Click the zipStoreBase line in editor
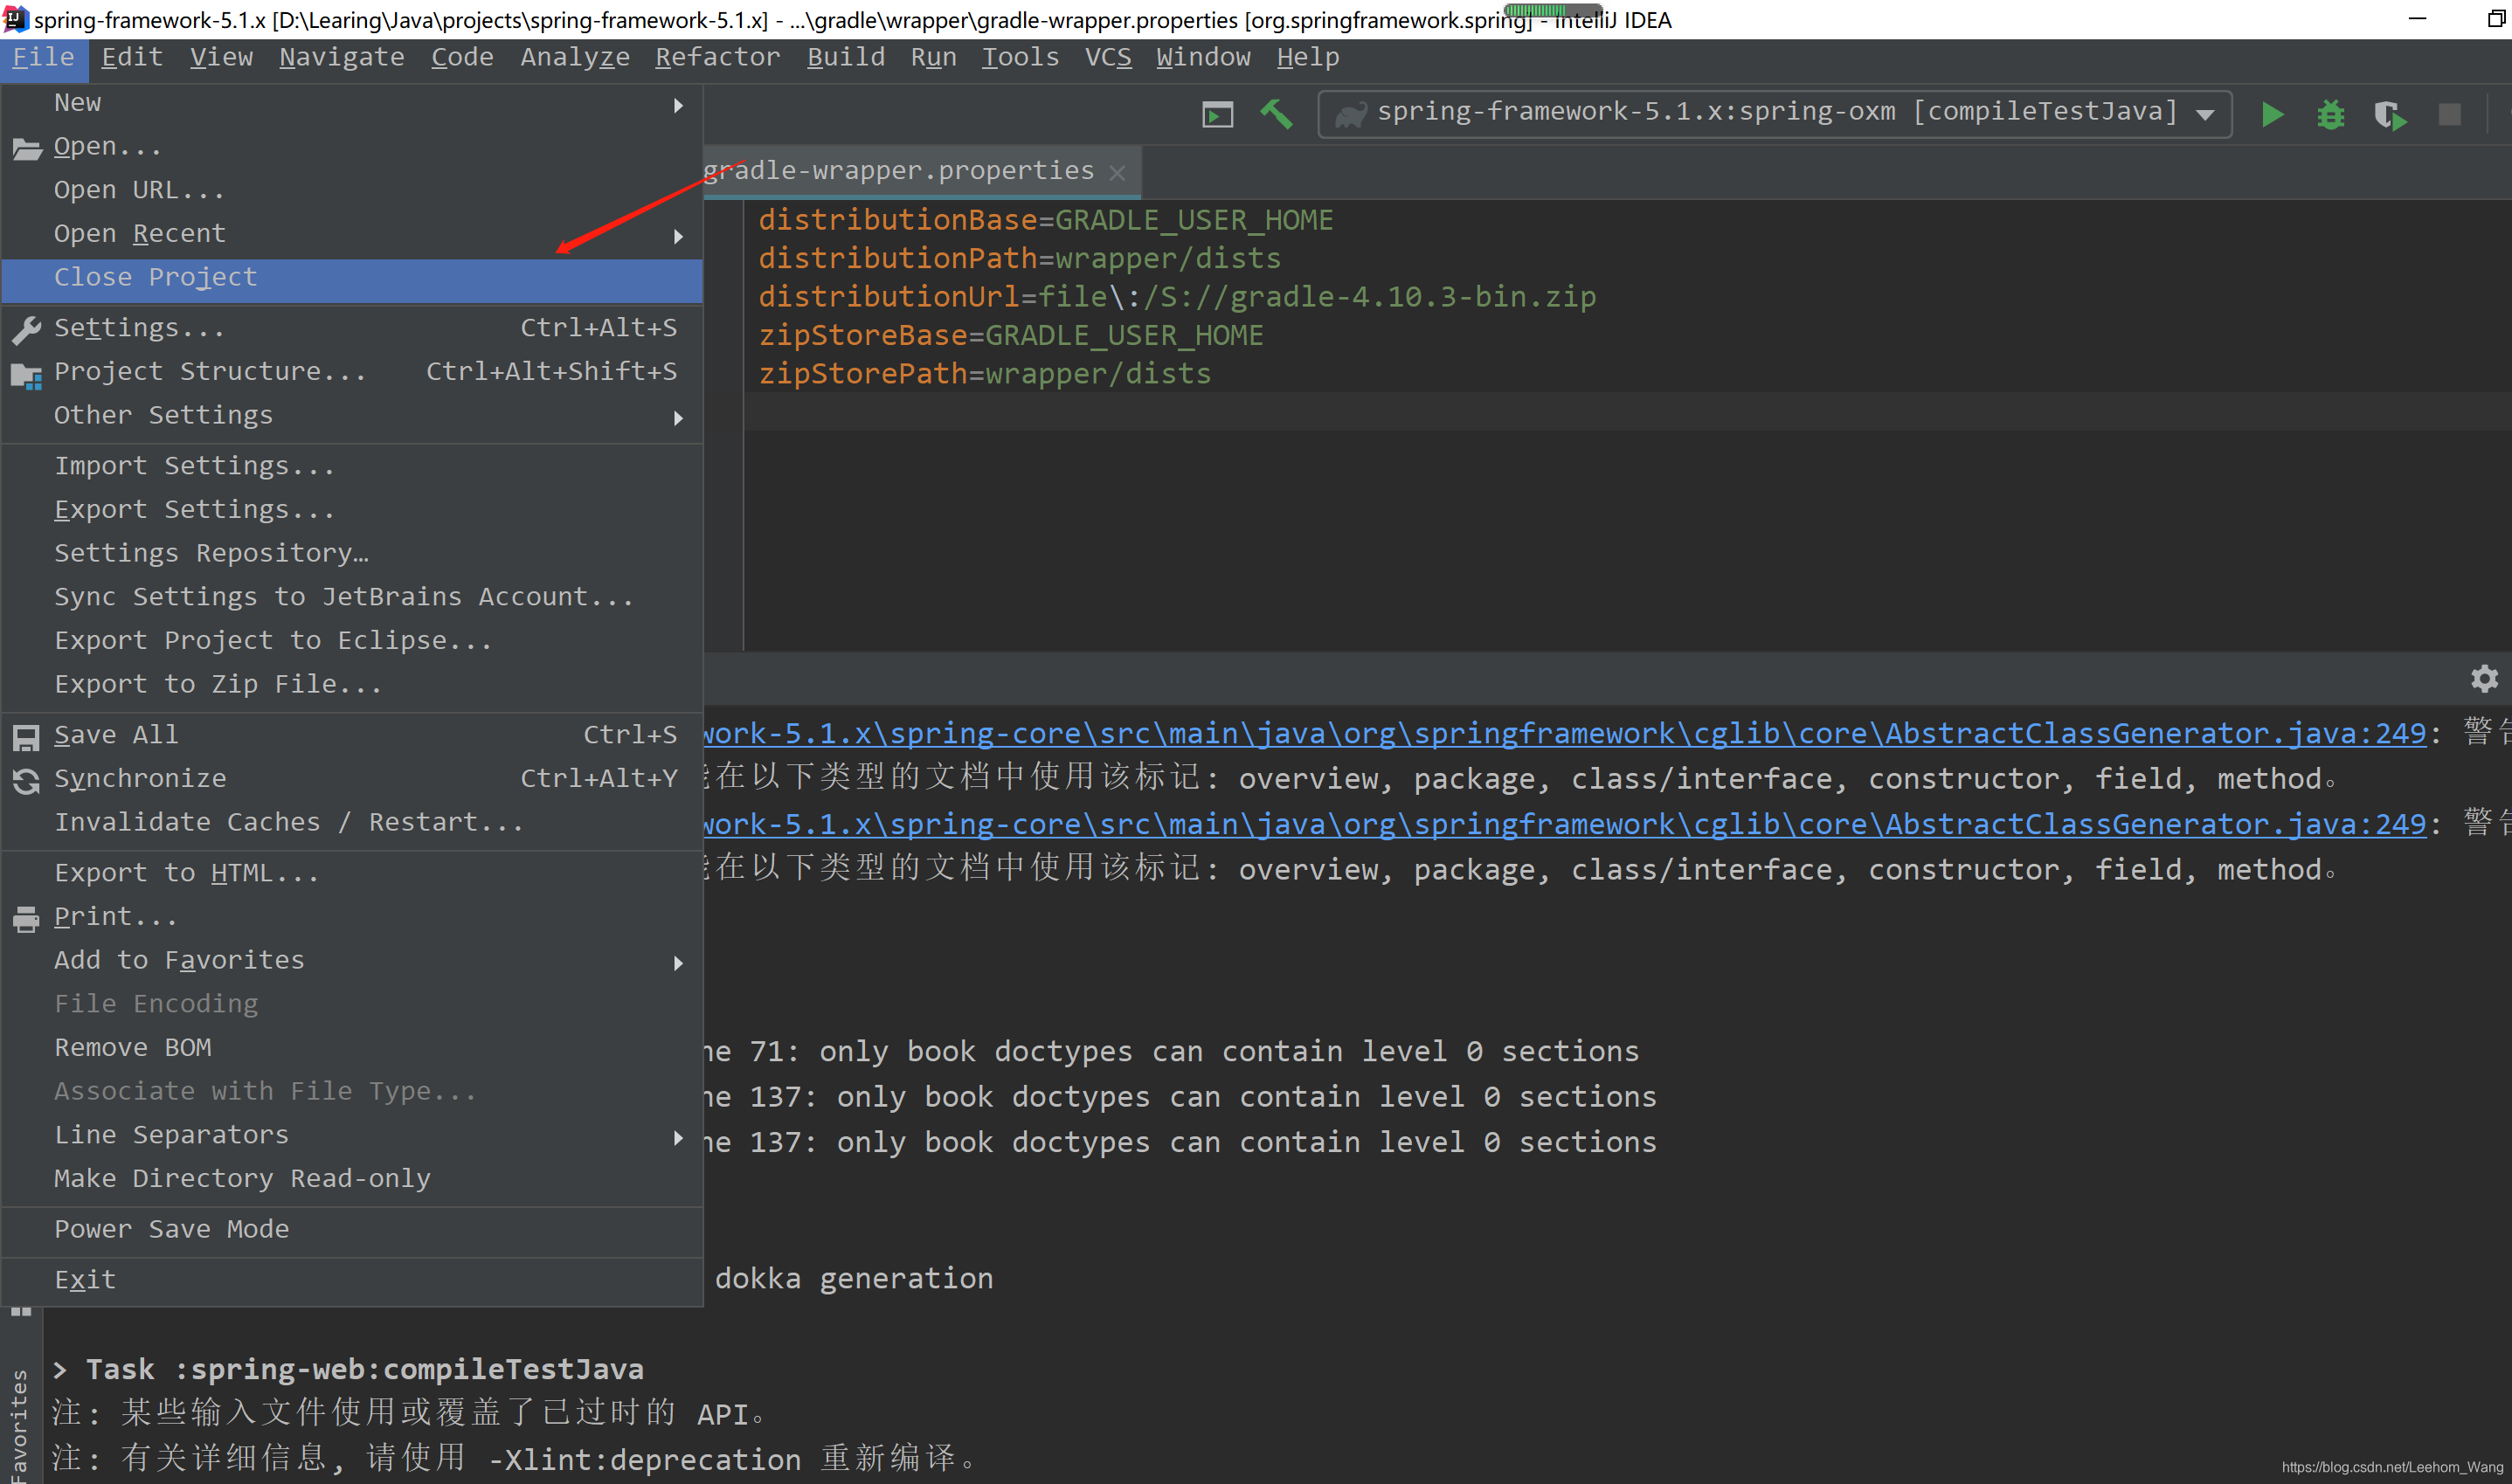Viewport: 2512px width, 1484px height. [x=1011, y=335]
